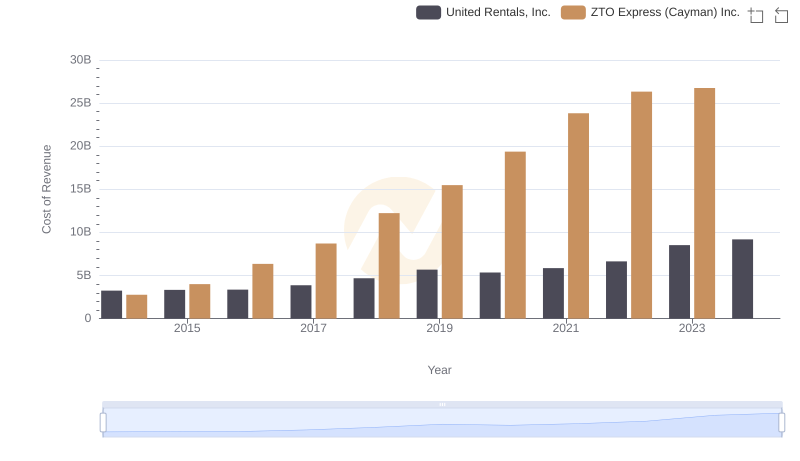Viewport: 800px width, 461px height.
Task: Click the 20B y-axis label
Action: (81, 146)
